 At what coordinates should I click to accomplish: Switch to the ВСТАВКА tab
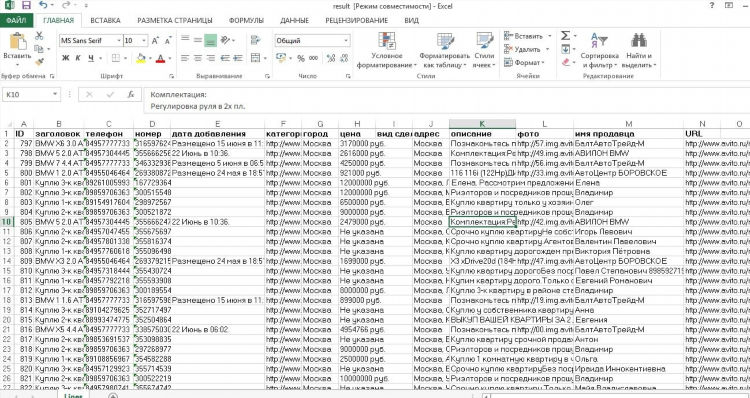105,21
